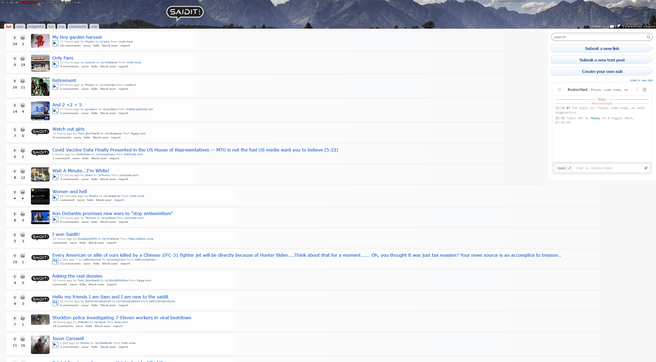Expand self text of the Hunter Biden post

point(55,261)
